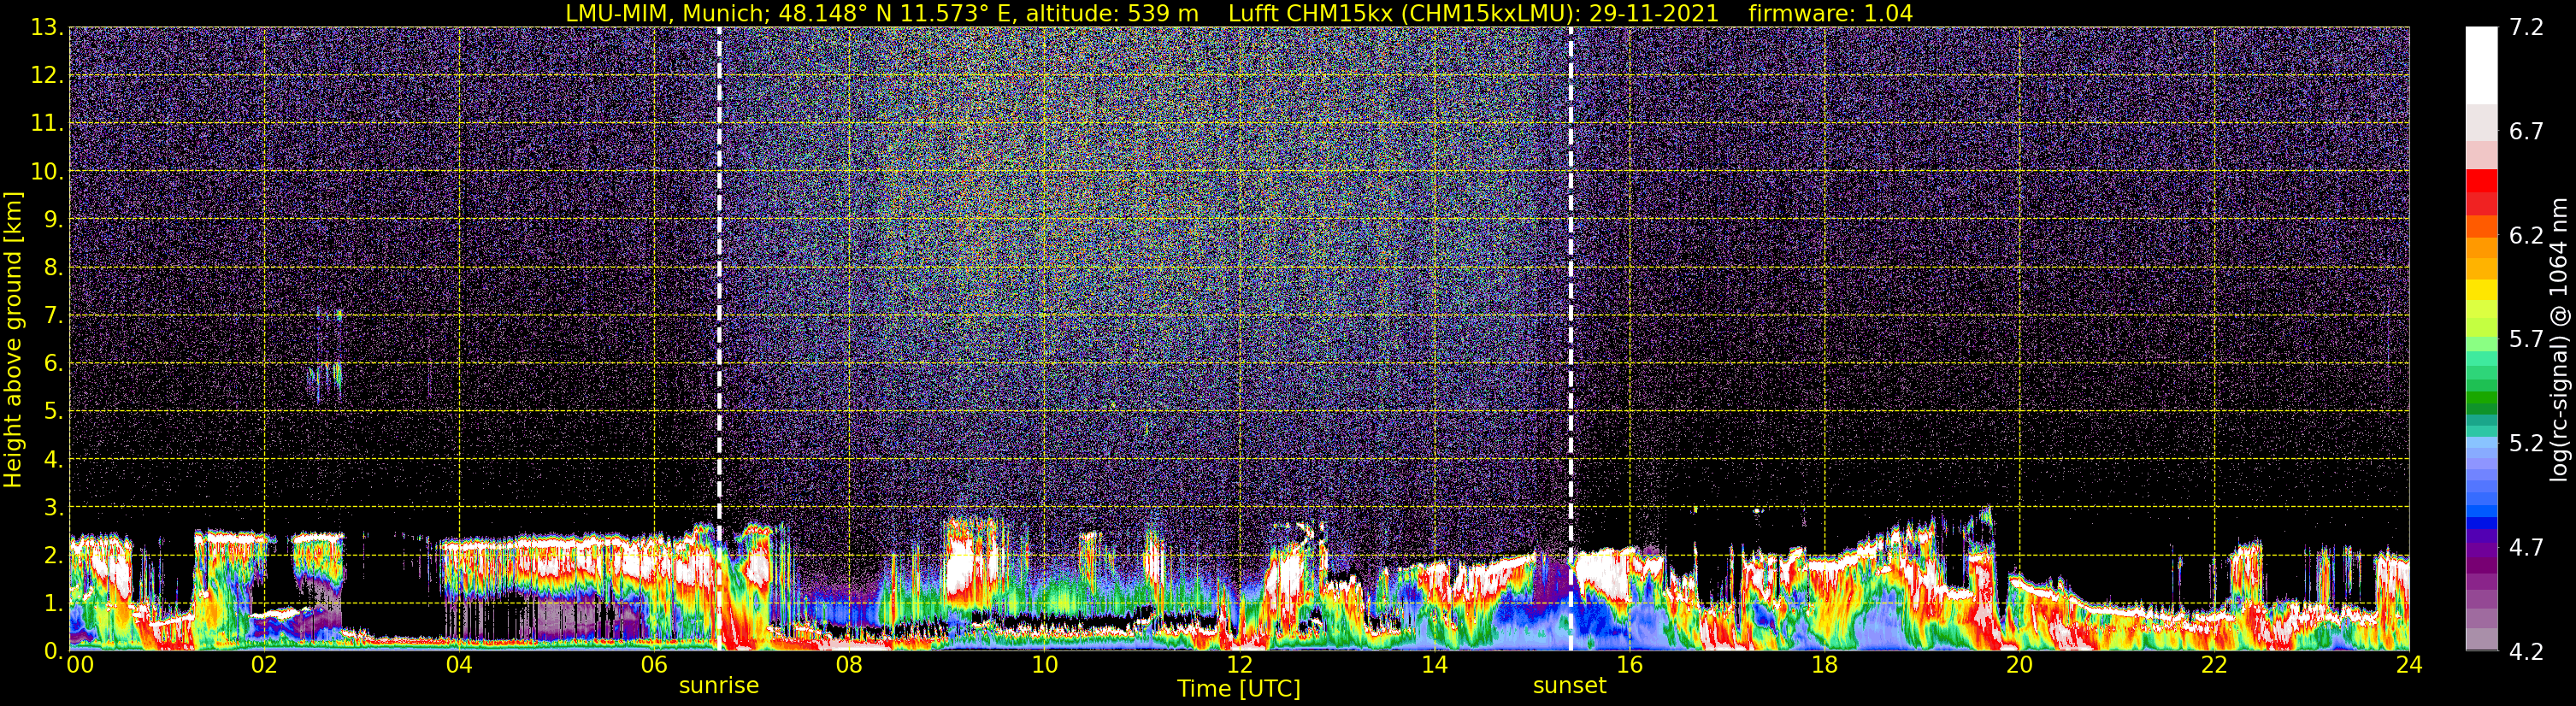2576x706 pixels.
Task: Click the white top segment of the colorbar
Action: point(2481,65)
